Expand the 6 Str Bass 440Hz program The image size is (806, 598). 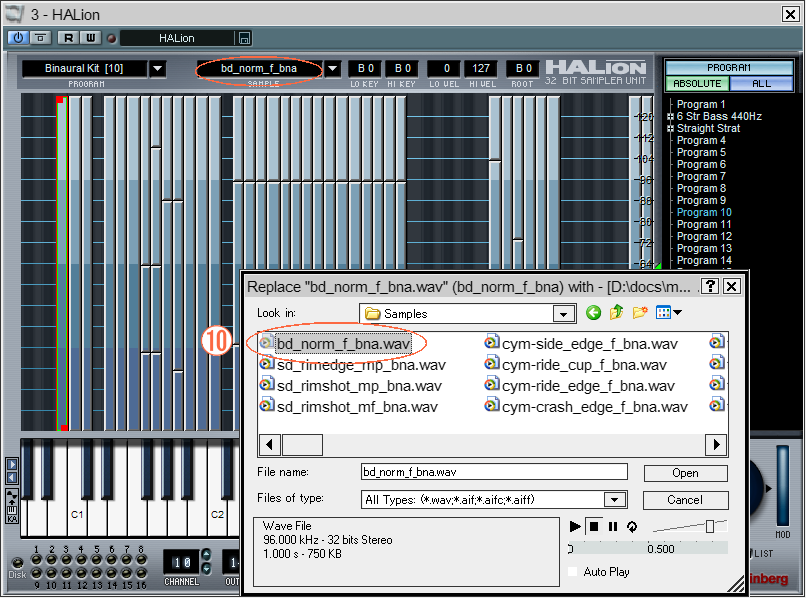point(670,117)
